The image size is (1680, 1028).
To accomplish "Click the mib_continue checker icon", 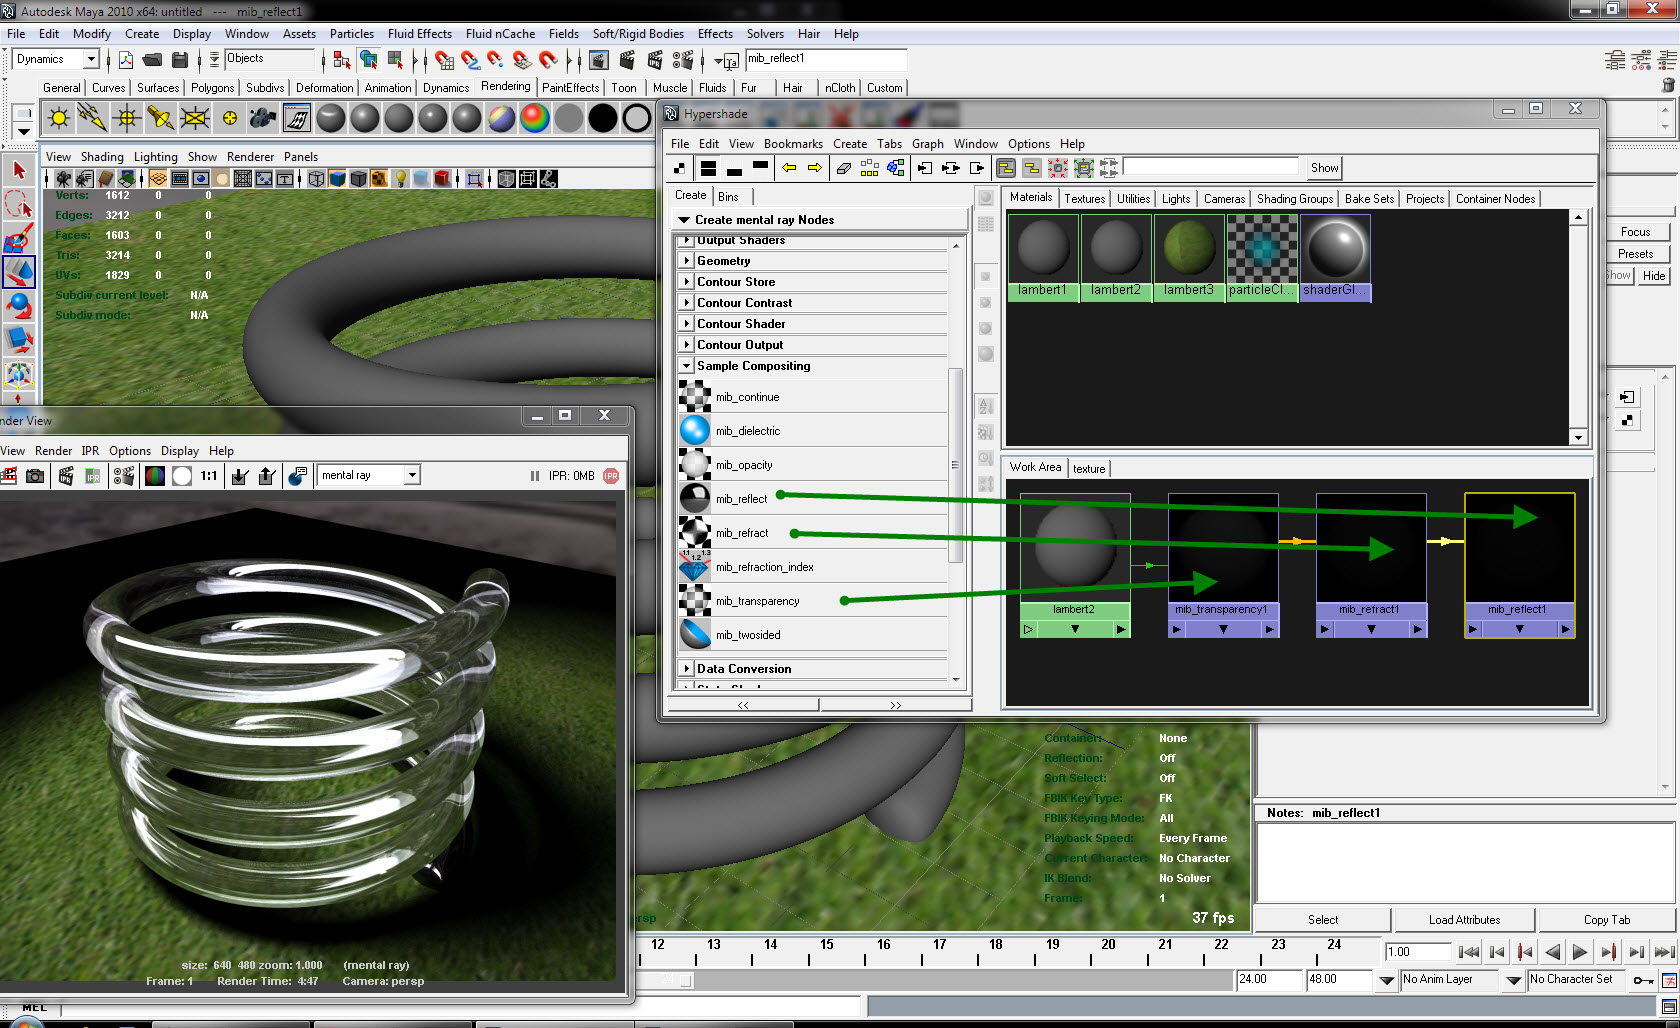I will coord(695,397).
